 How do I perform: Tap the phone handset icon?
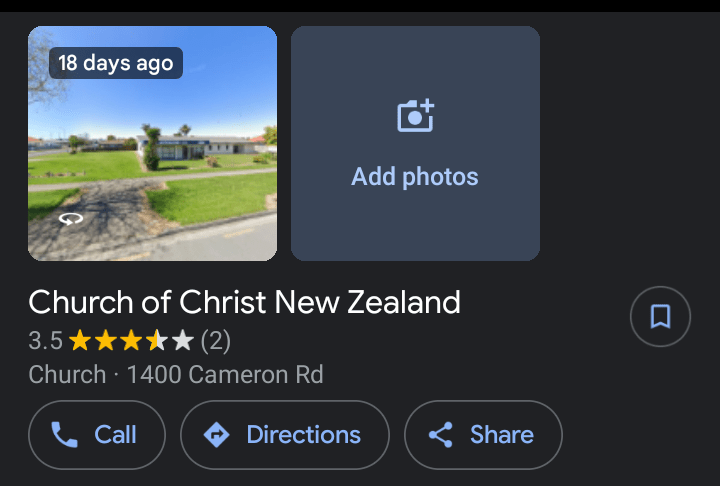(x=65, y=435)
